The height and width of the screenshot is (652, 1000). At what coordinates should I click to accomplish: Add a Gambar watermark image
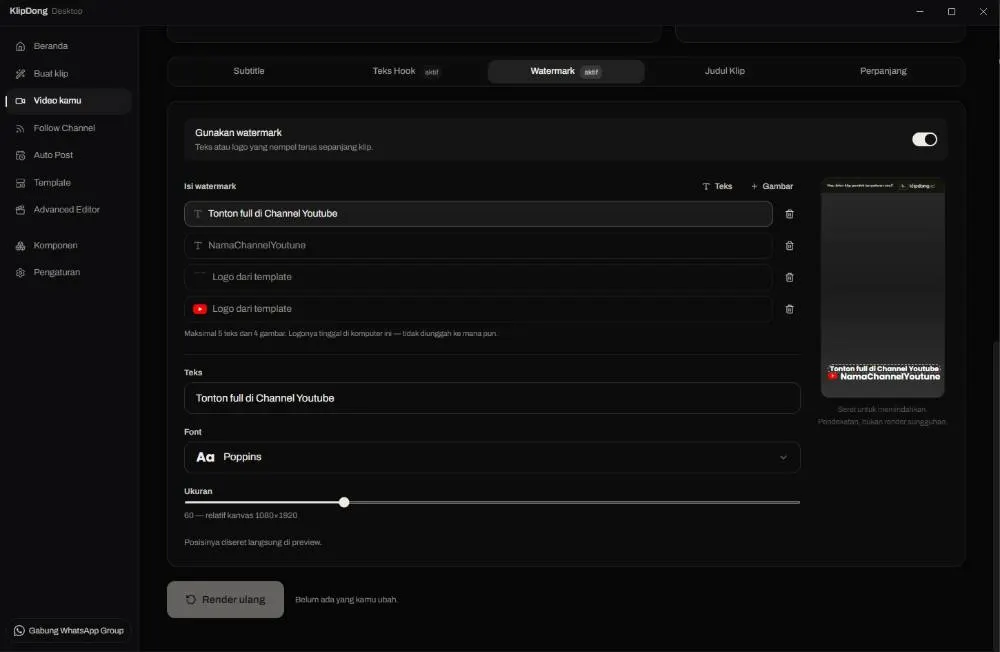point(772,186)
